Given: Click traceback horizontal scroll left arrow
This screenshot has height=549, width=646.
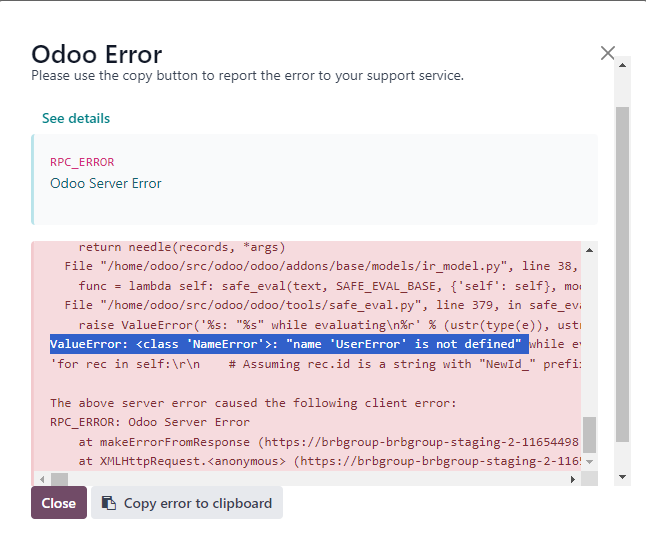Looking at the screenshot, I should click(42, 479).
